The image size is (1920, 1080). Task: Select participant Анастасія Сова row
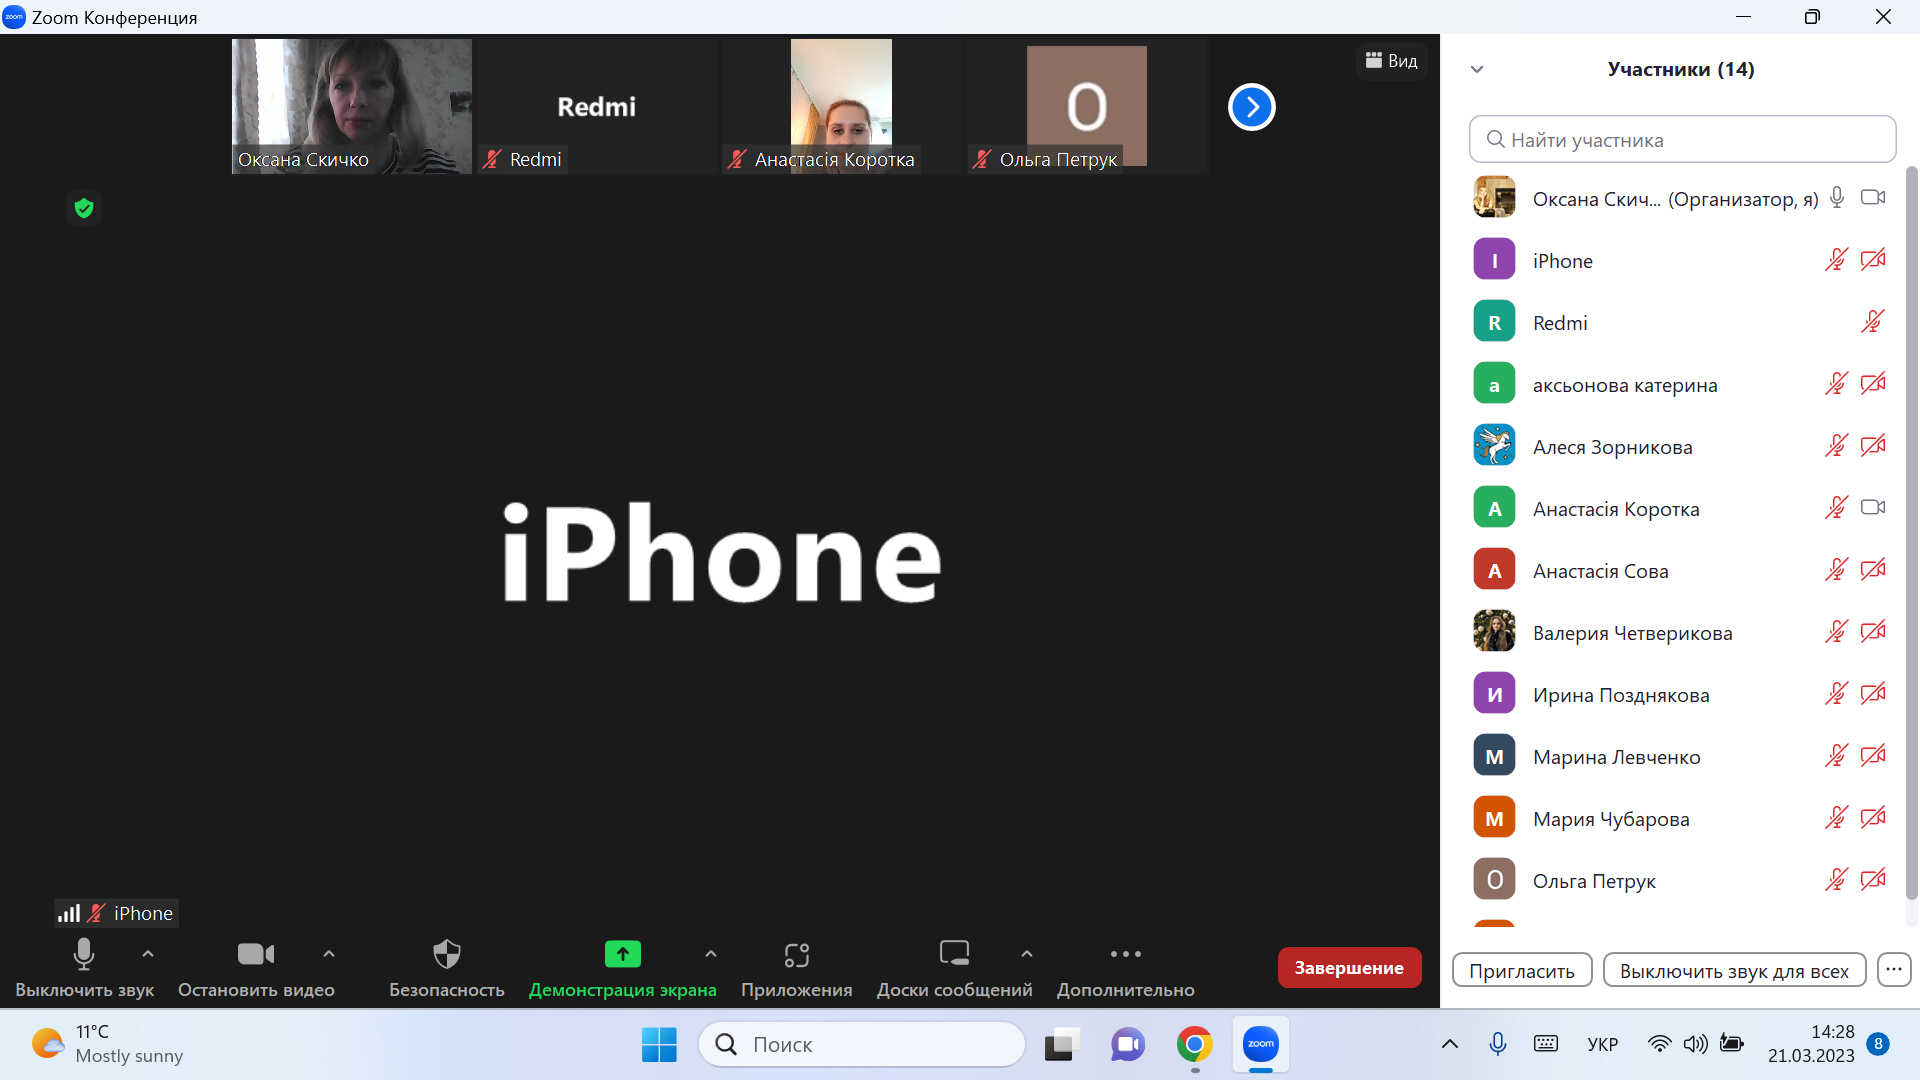point(1682,570)
